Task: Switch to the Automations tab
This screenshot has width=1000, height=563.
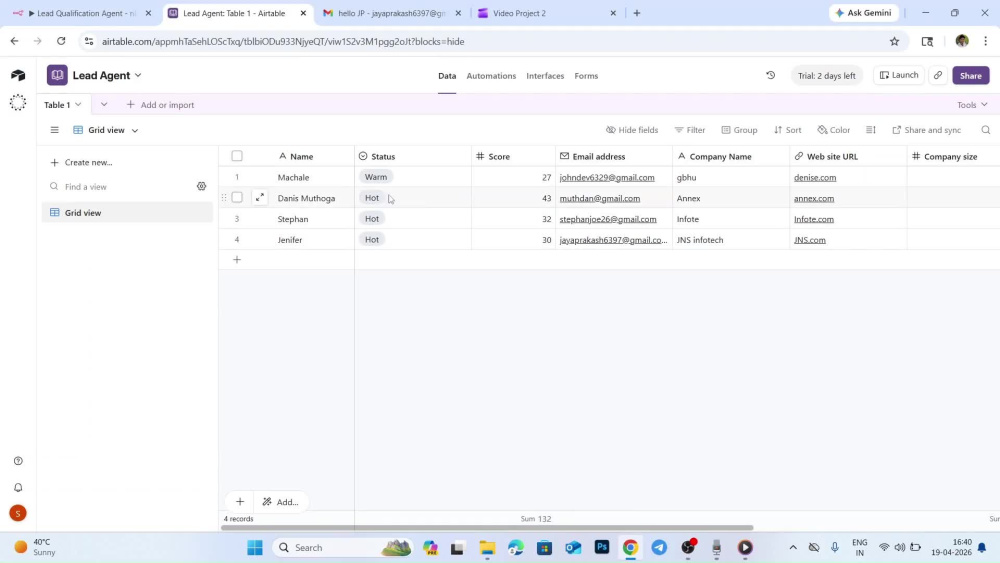Action: [491, 76]
